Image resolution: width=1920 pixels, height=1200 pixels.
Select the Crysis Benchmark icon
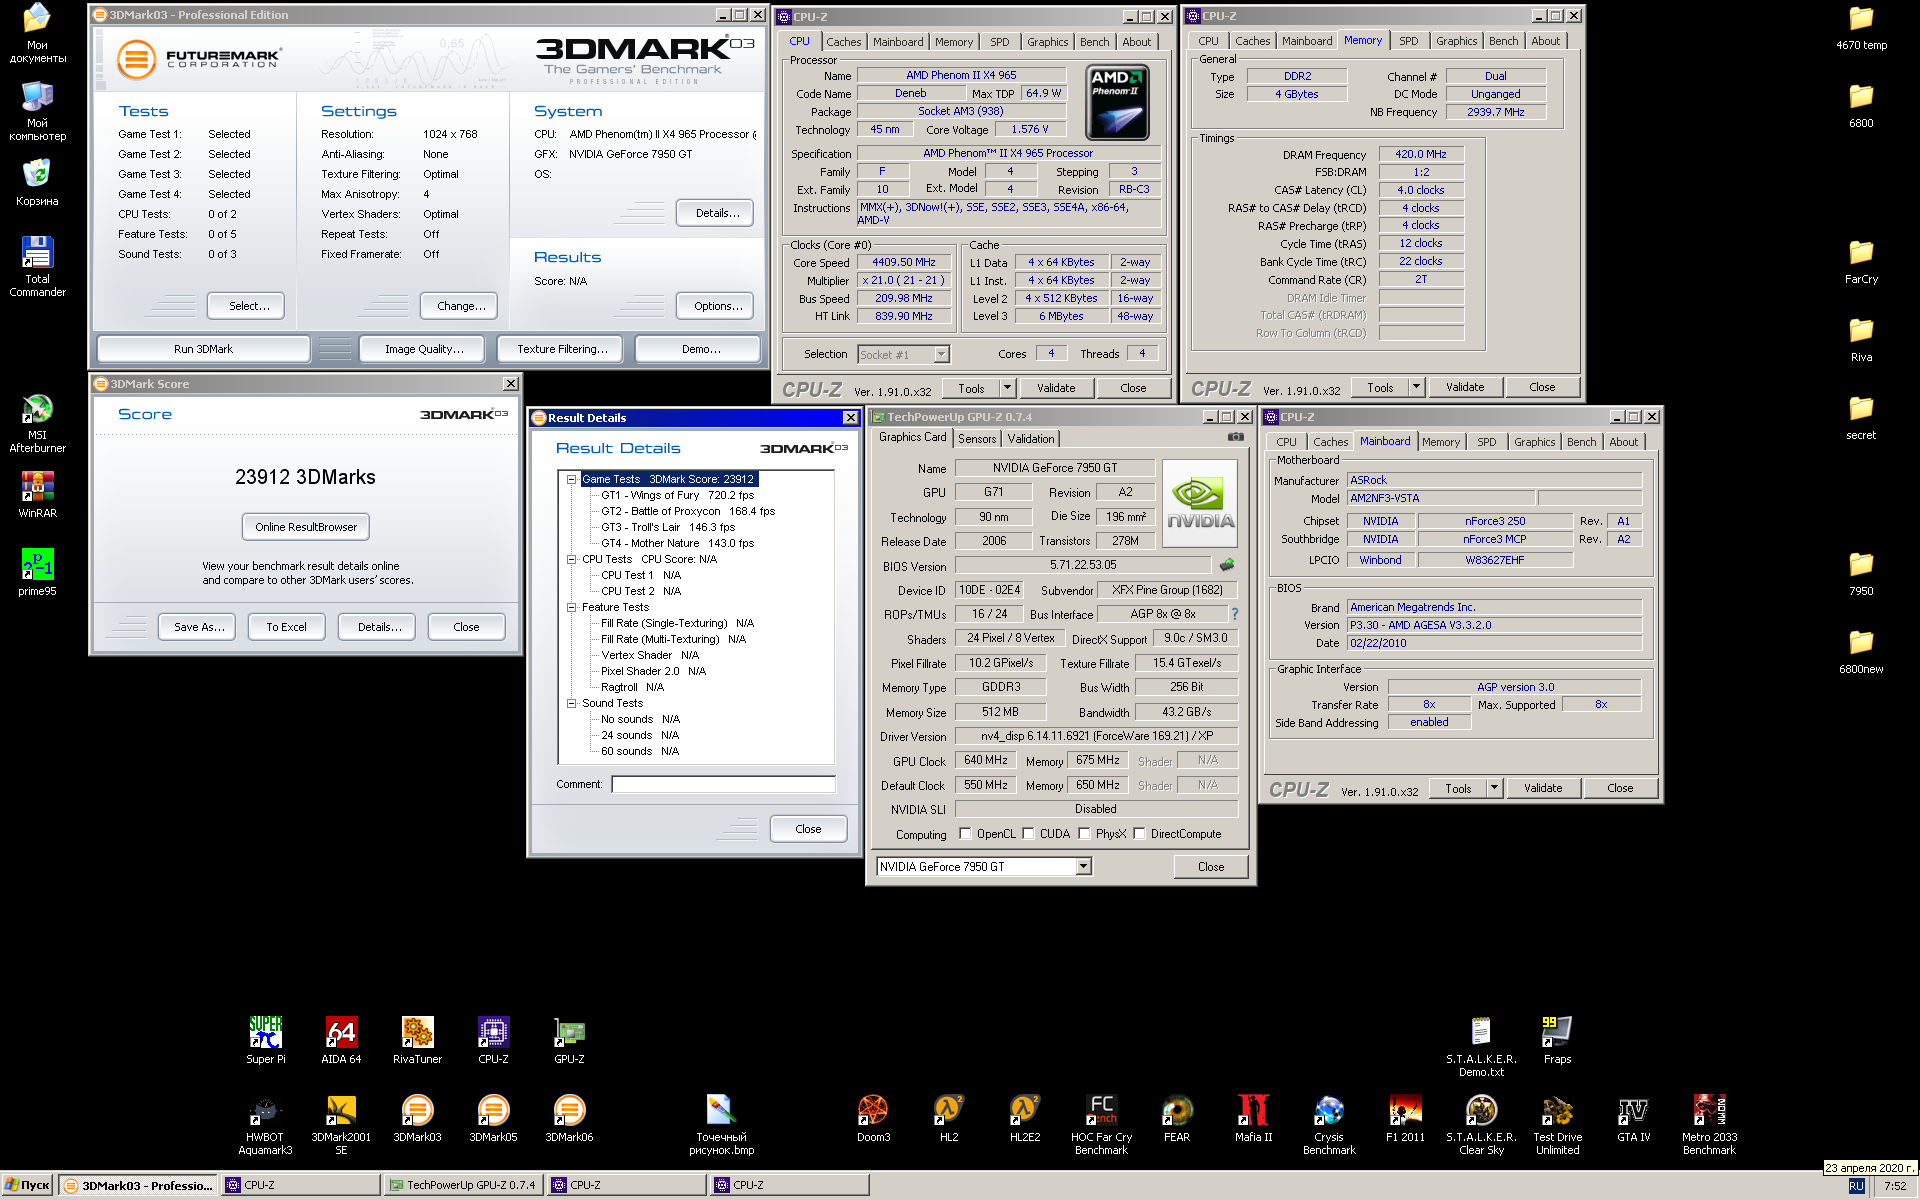coord(1329,1125)
